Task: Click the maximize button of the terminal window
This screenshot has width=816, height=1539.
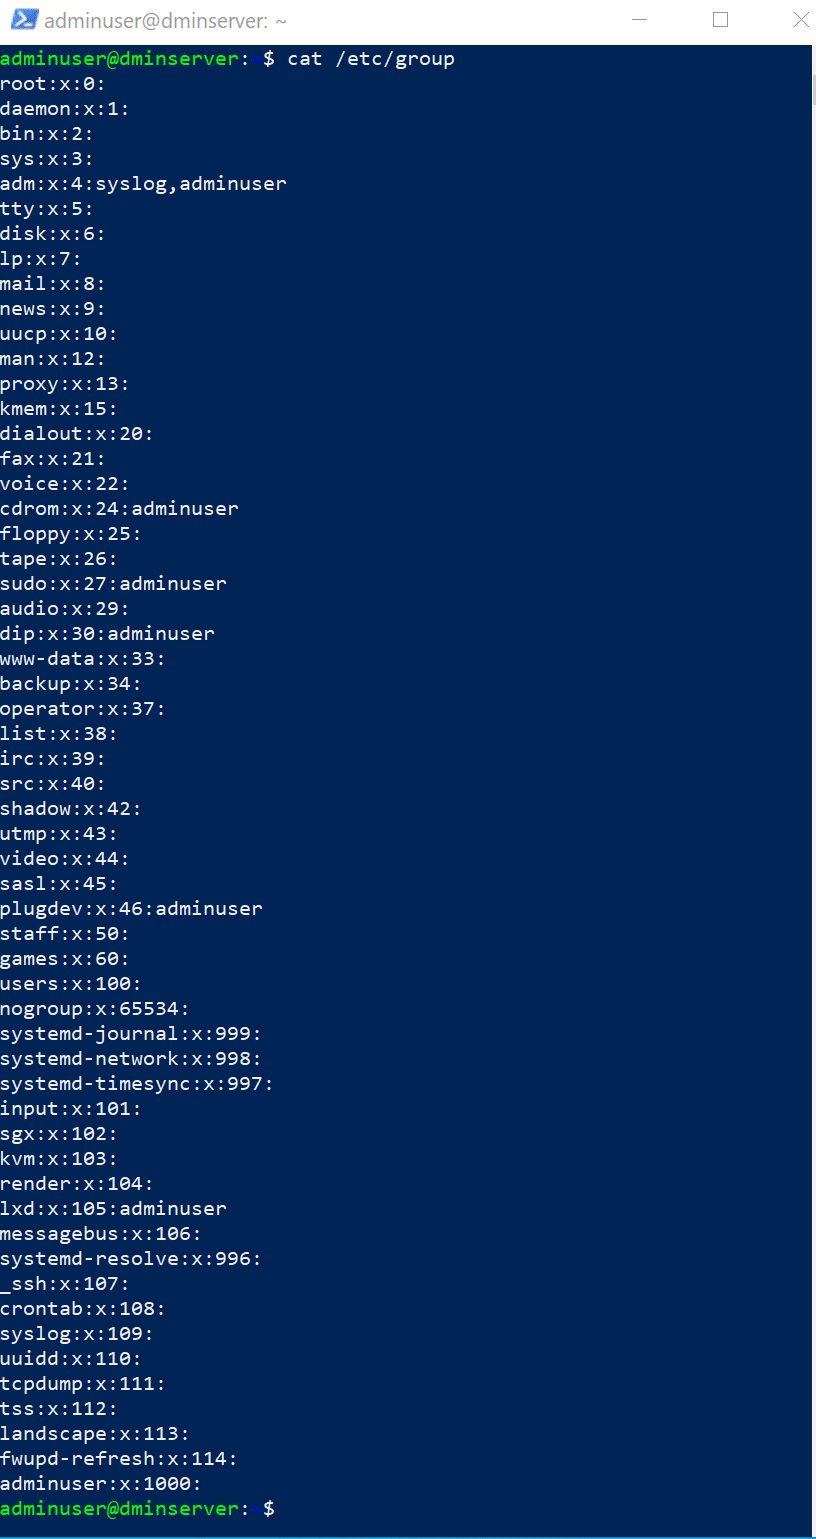Action: pos(720,20)
